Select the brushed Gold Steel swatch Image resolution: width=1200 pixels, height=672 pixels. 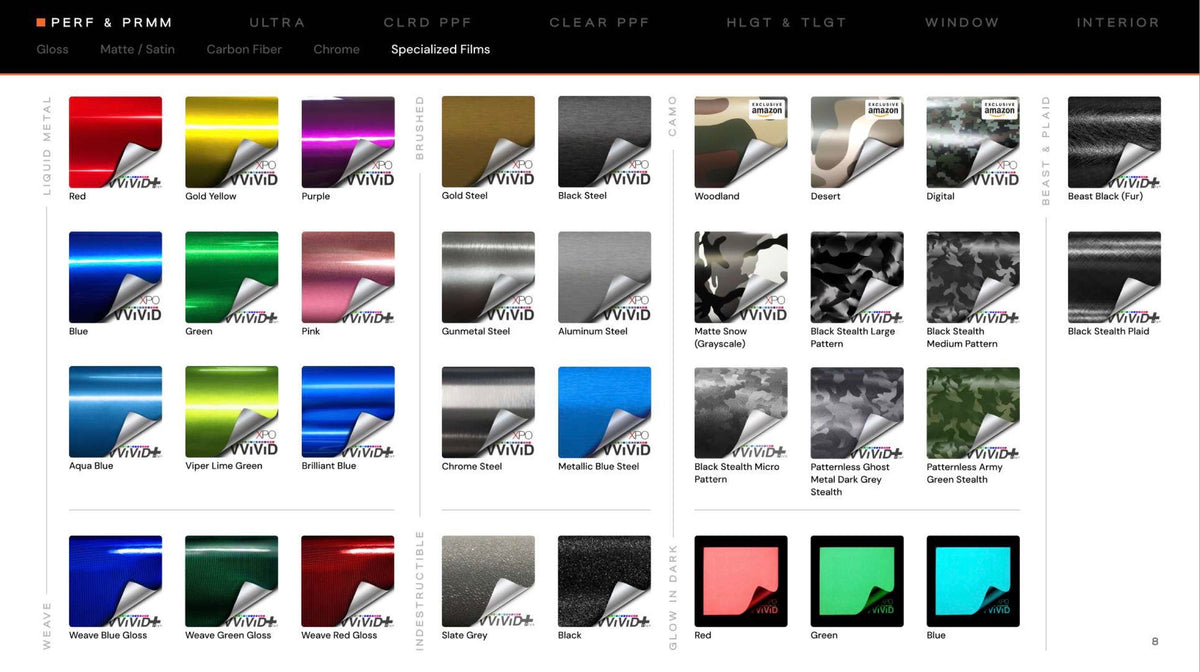[x=488, y=142]
